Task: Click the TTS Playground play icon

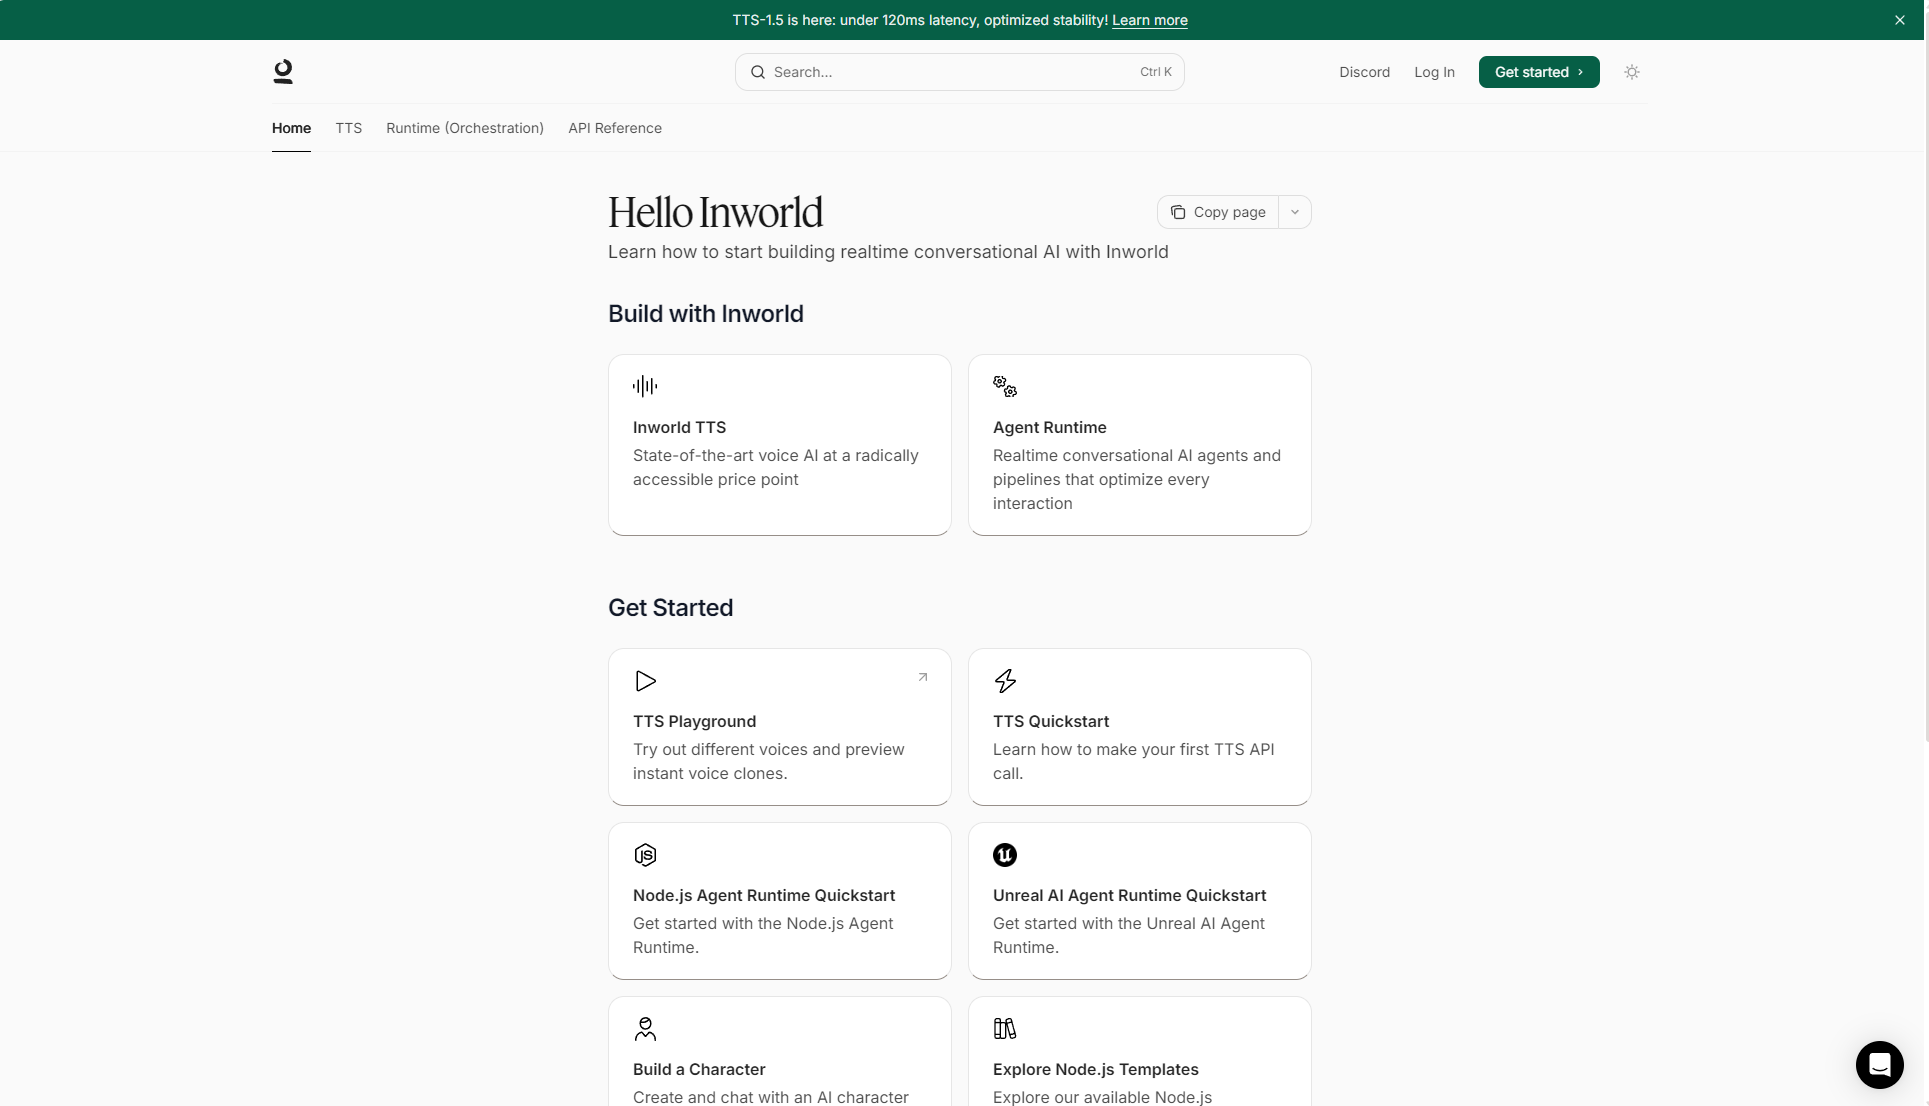Action: [x=645, y=681]
